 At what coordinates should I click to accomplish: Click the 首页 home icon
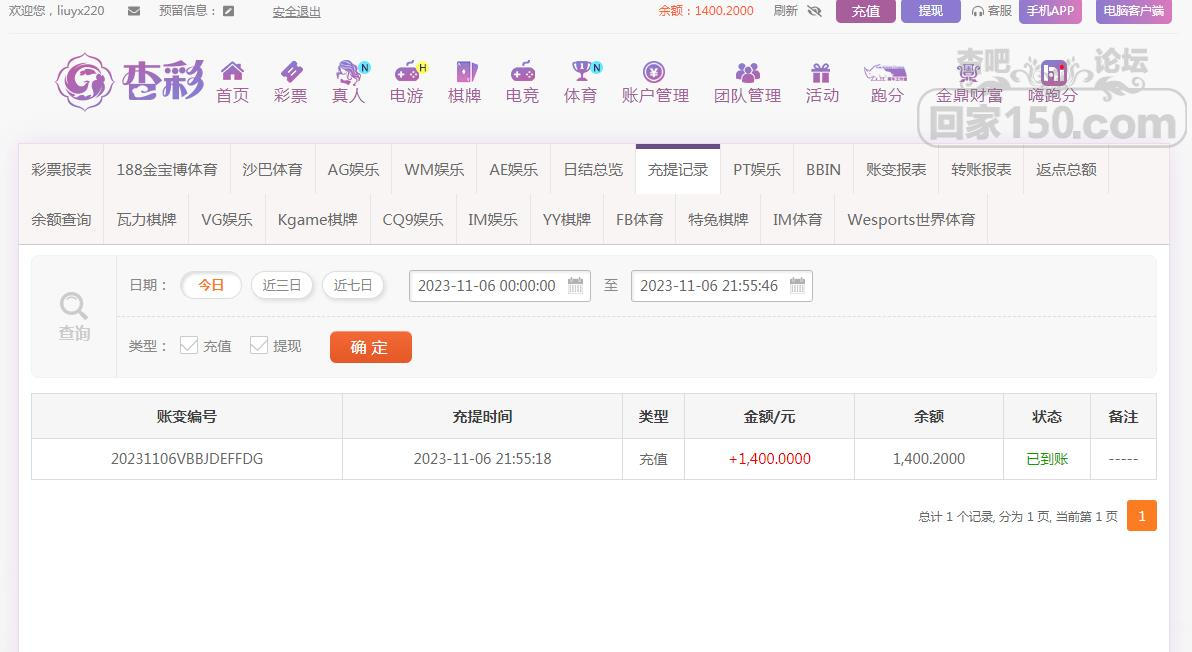click(x=232, y=72)
